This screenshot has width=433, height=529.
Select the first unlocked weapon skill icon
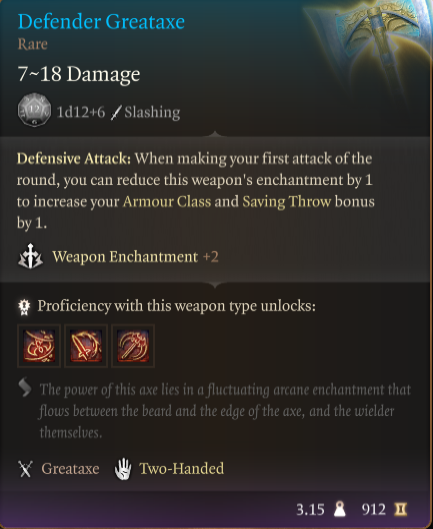click(39, 346)
